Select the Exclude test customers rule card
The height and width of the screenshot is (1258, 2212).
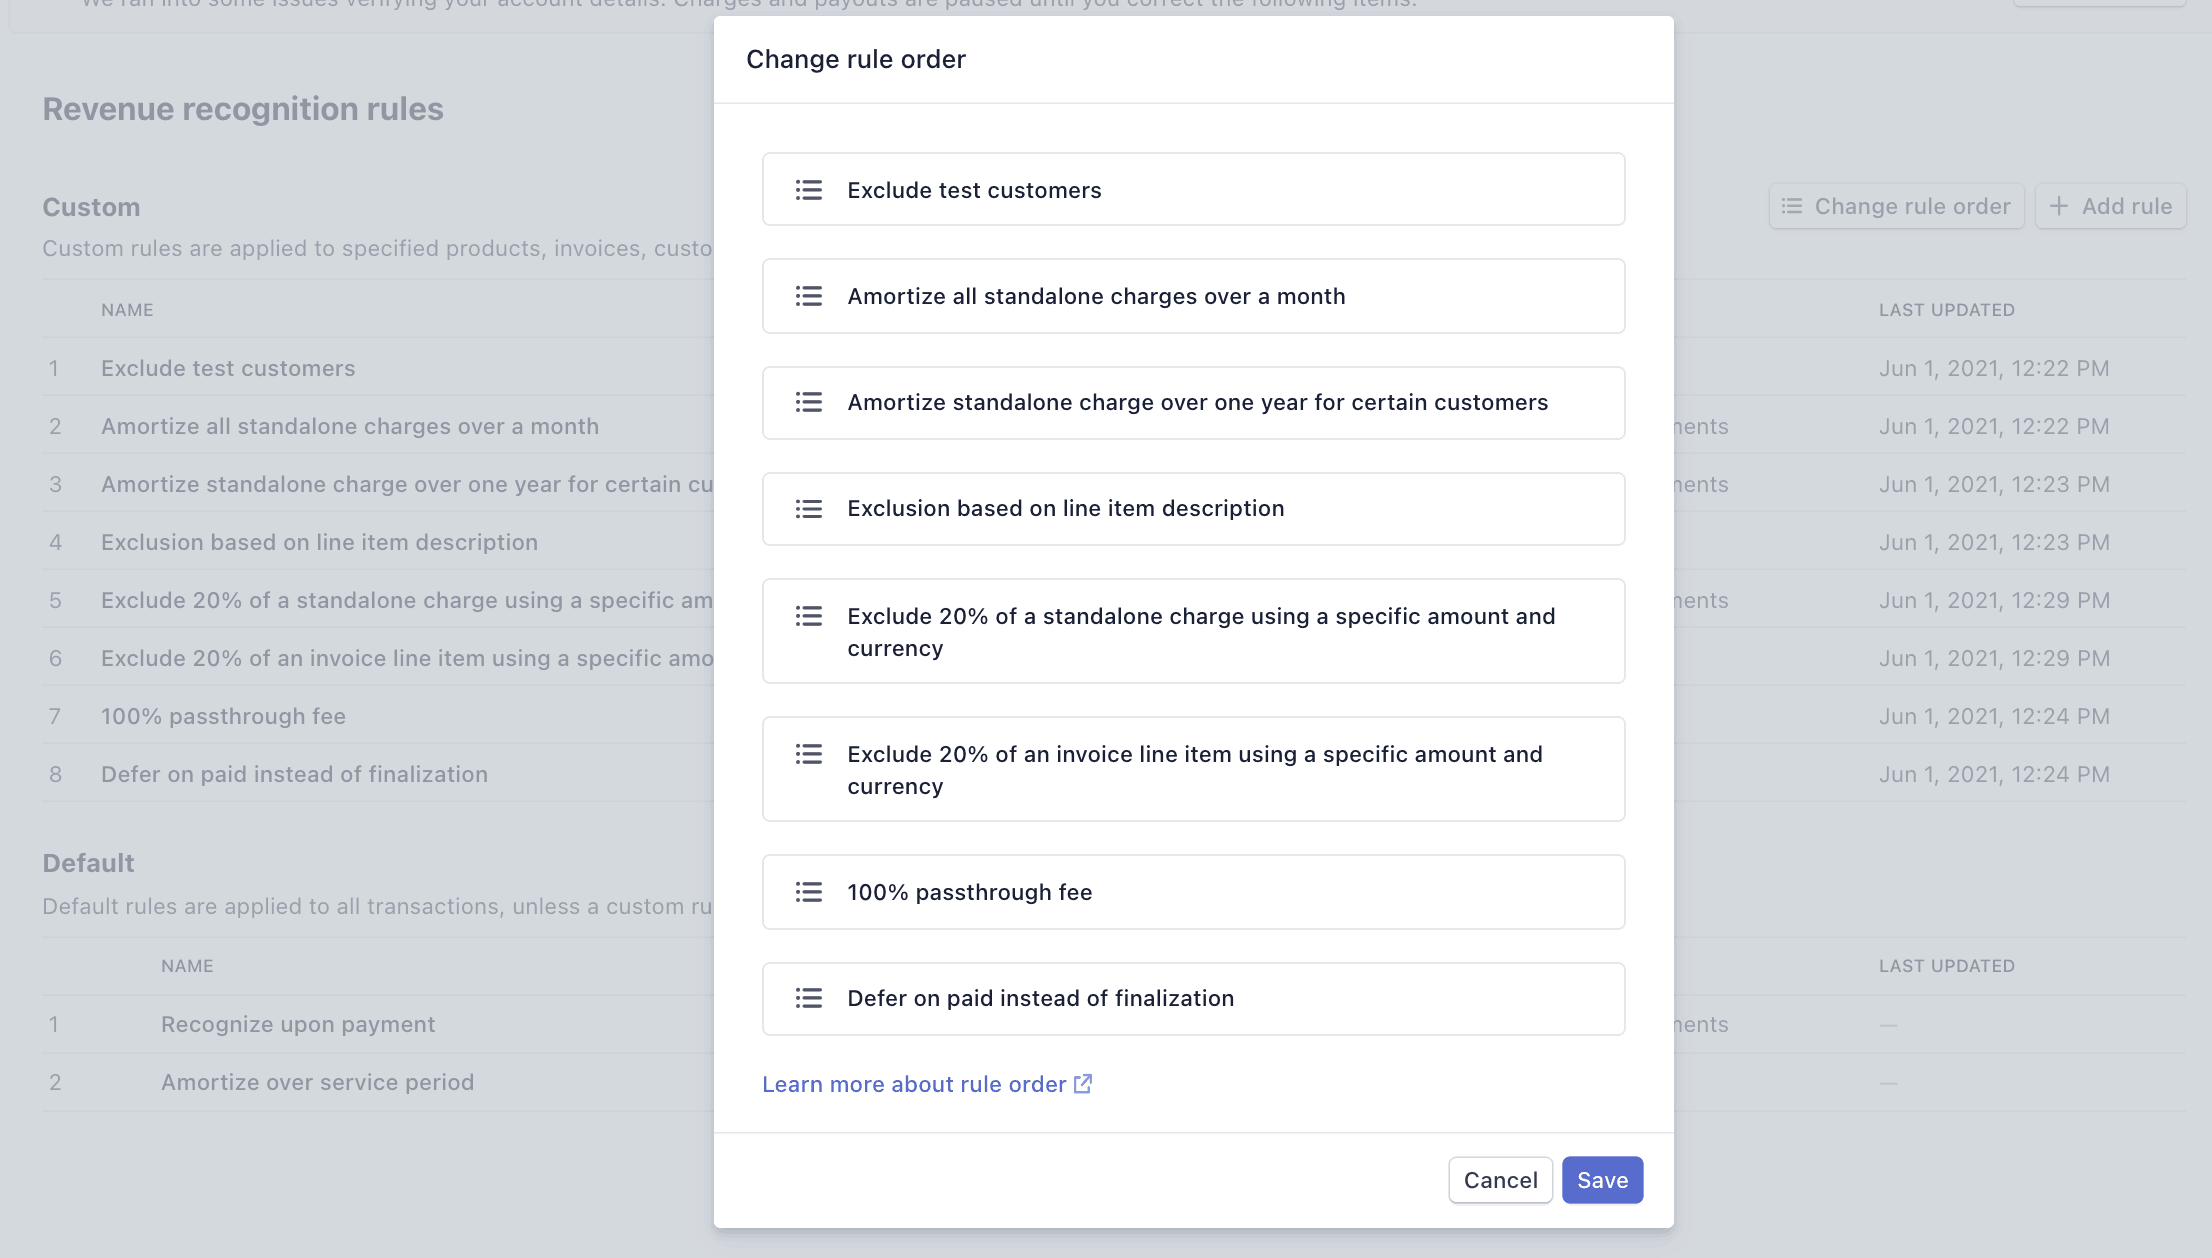click(1192, 190)
